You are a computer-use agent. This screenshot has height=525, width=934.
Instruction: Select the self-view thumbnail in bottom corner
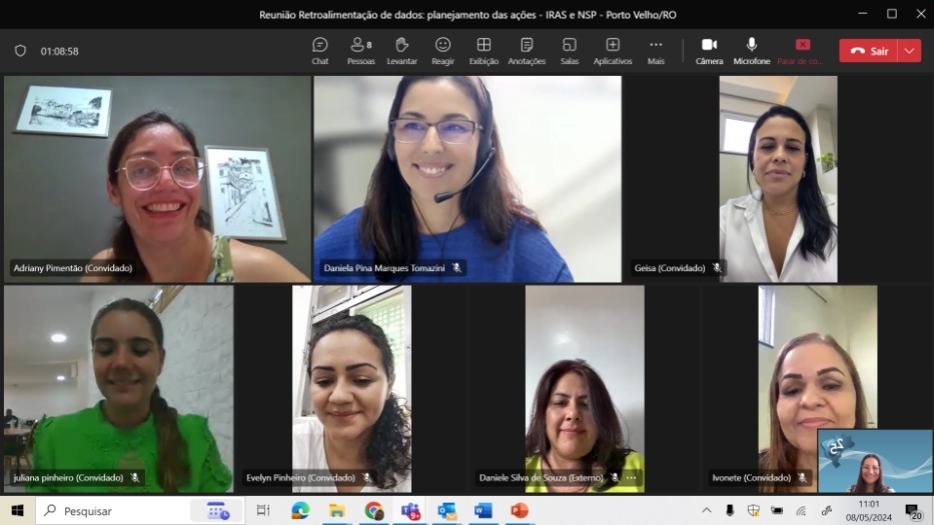[875, 461]
